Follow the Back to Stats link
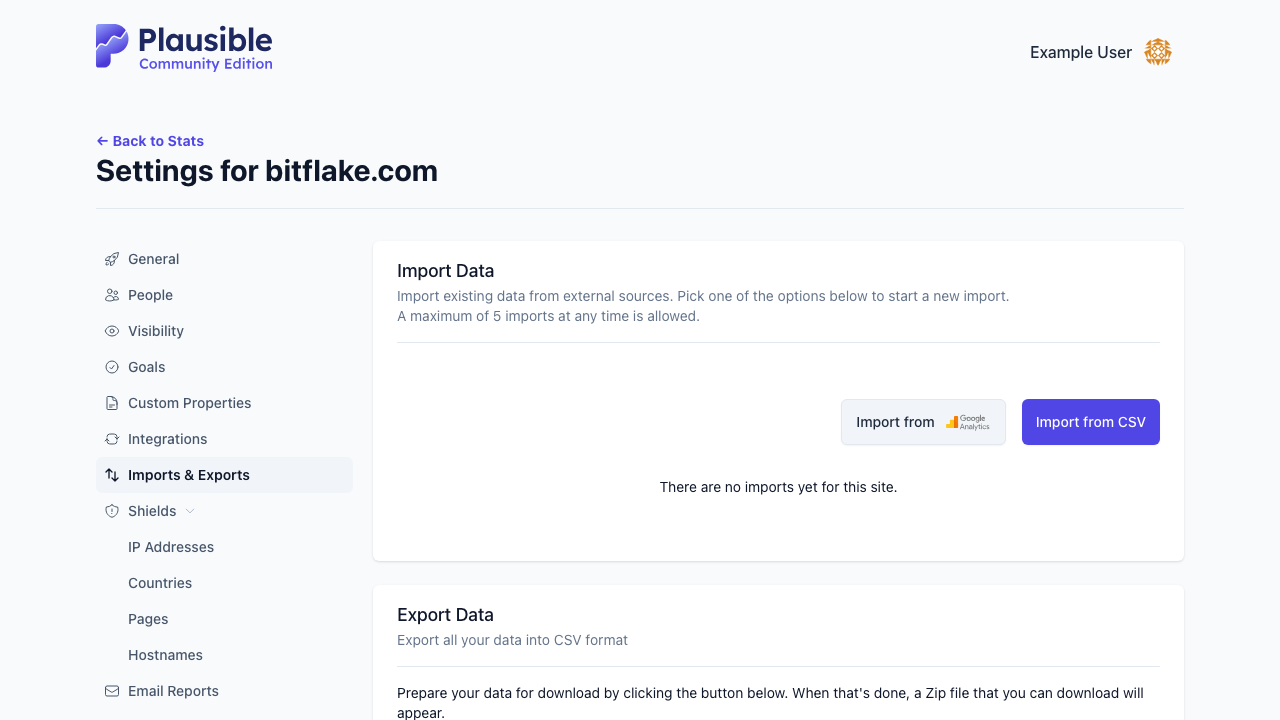Screen dimensions: 1280x720 click(x=150, y=141)
